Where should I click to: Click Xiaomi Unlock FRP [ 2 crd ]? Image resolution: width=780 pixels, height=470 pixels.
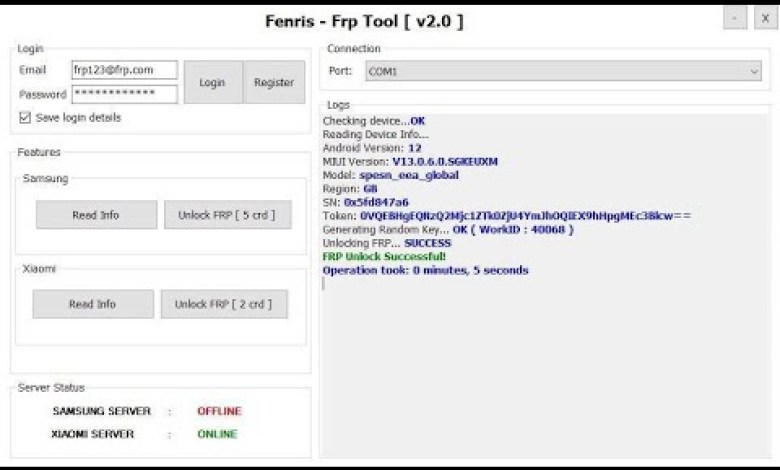click(x=224, y=304)
